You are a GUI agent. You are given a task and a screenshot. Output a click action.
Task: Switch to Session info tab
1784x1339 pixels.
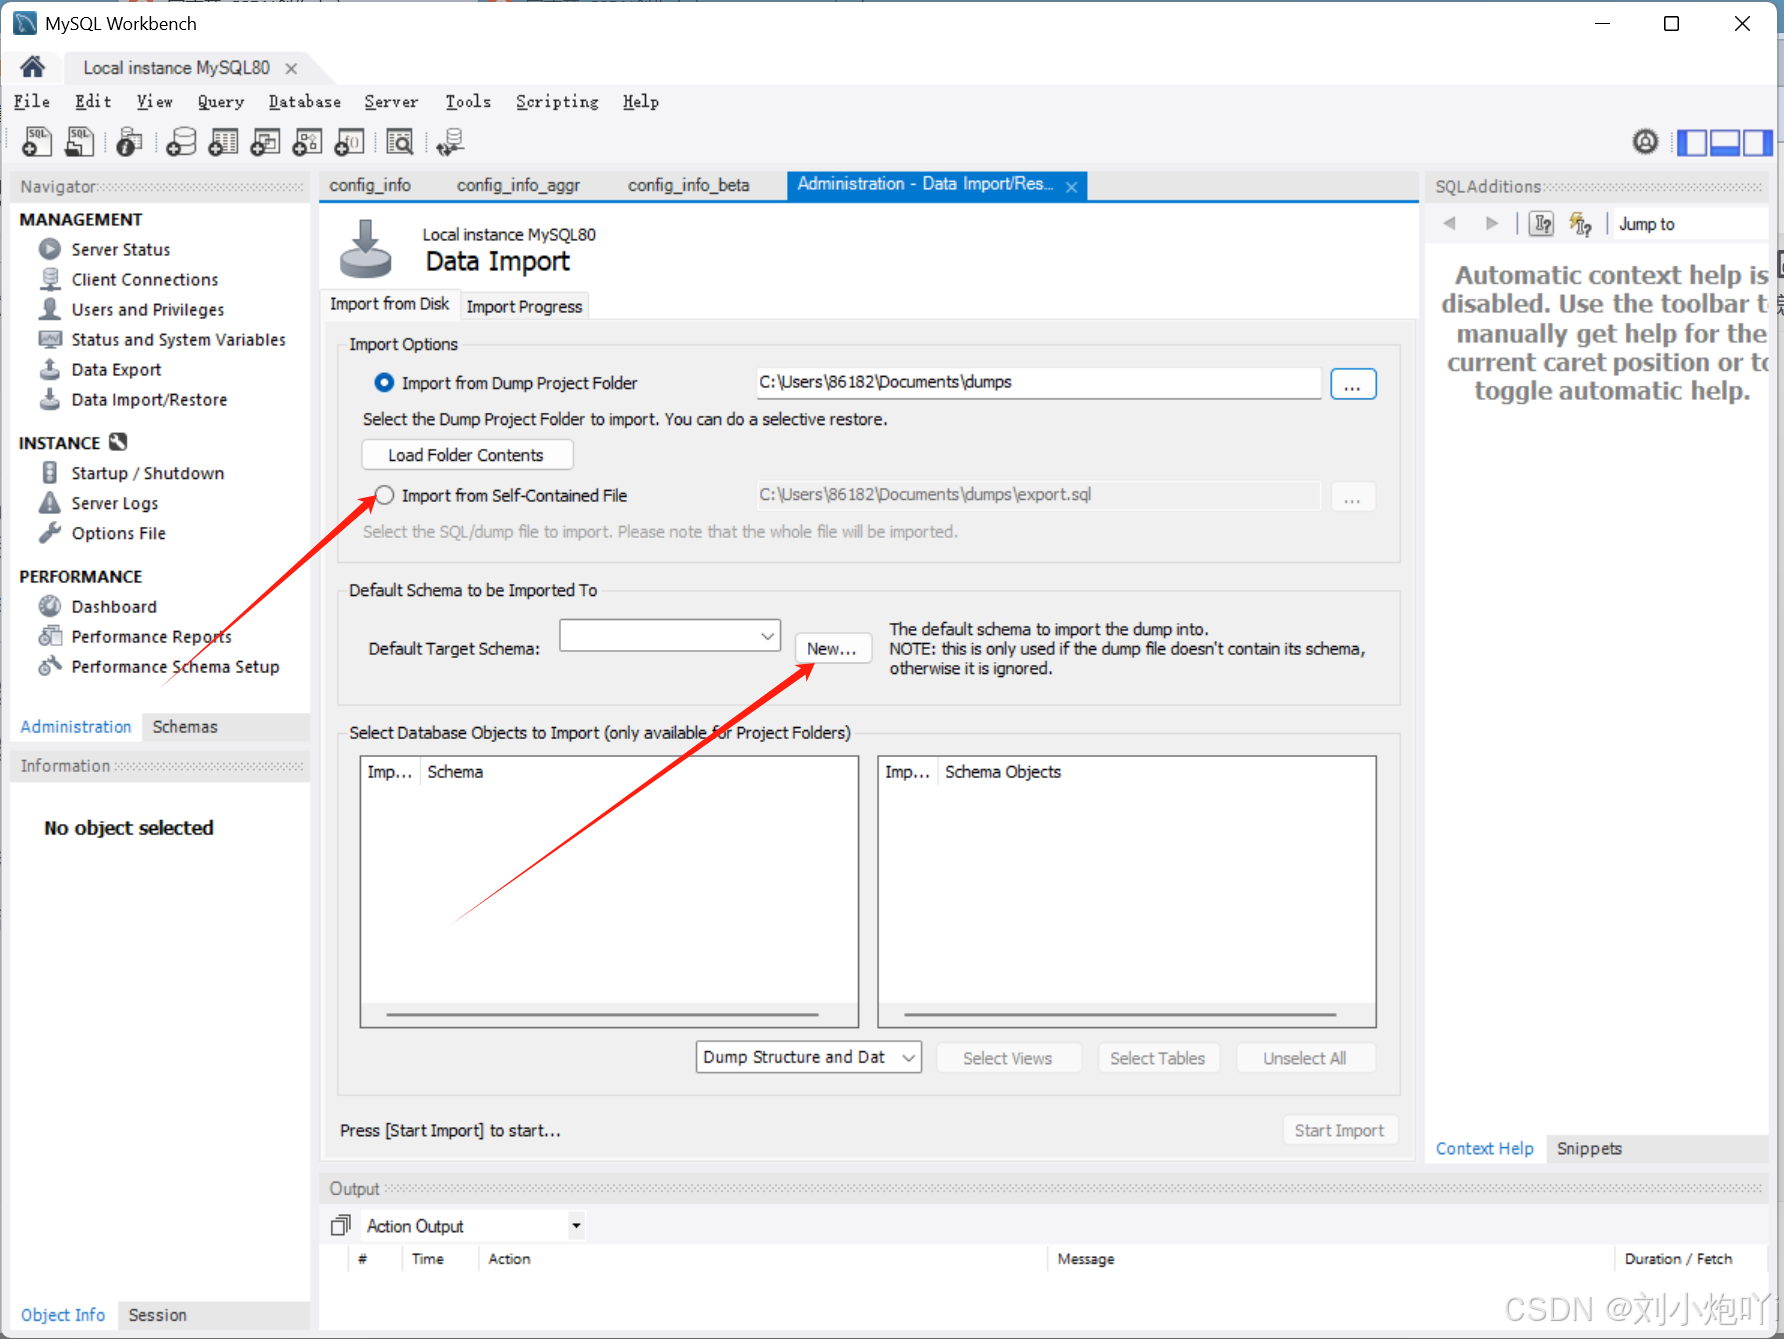[x=157, y=1315]
